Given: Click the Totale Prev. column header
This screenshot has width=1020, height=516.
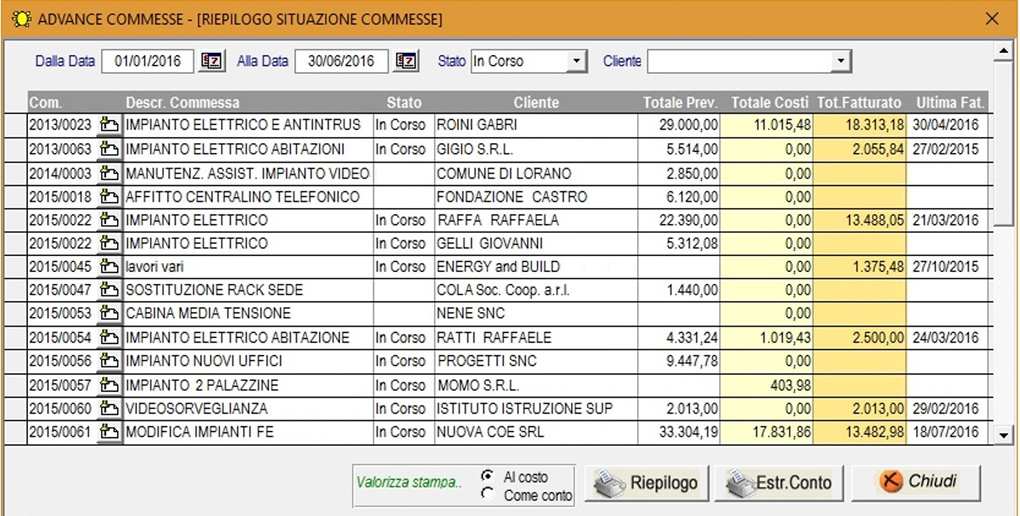Looking at the screenshot, I should [679, 103].
